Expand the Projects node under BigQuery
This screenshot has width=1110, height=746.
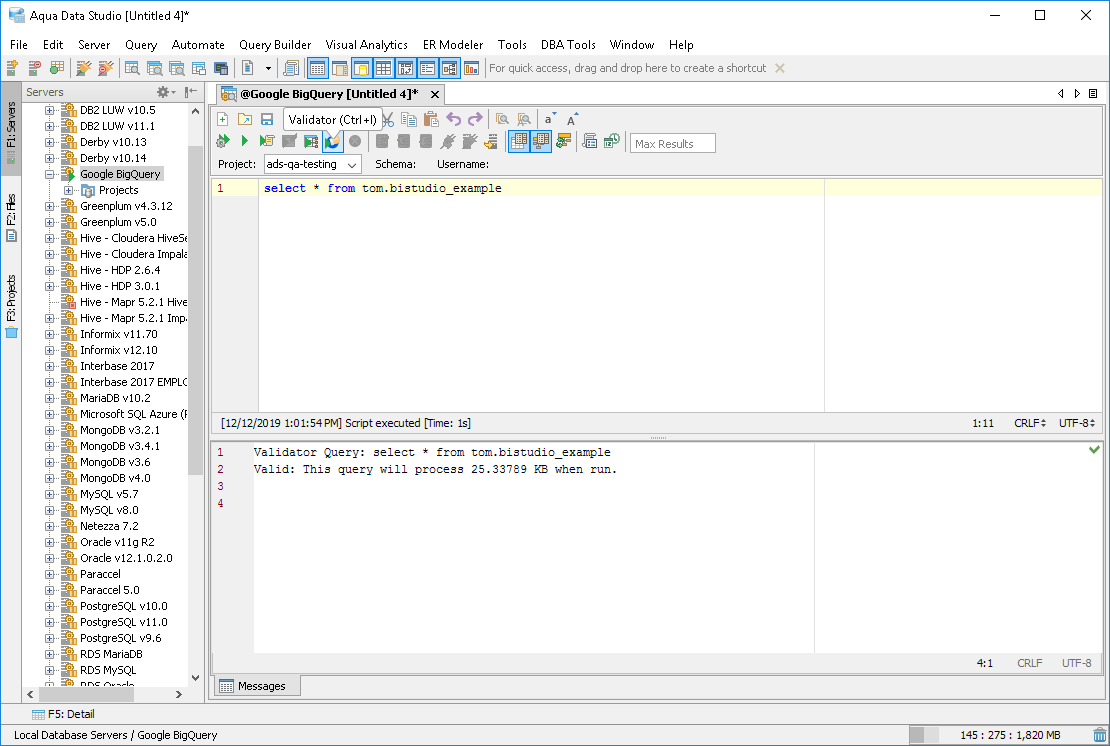pyautogui.click(x=69, y=190)
